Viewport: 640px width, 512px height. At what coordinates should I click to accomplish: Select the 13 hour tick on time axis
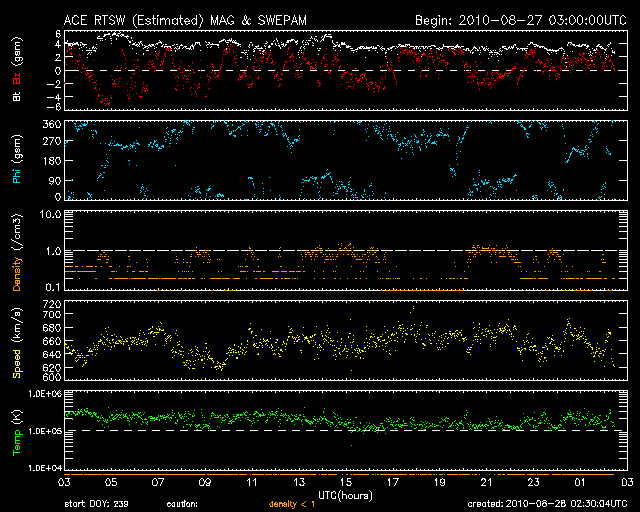point(299,481)
